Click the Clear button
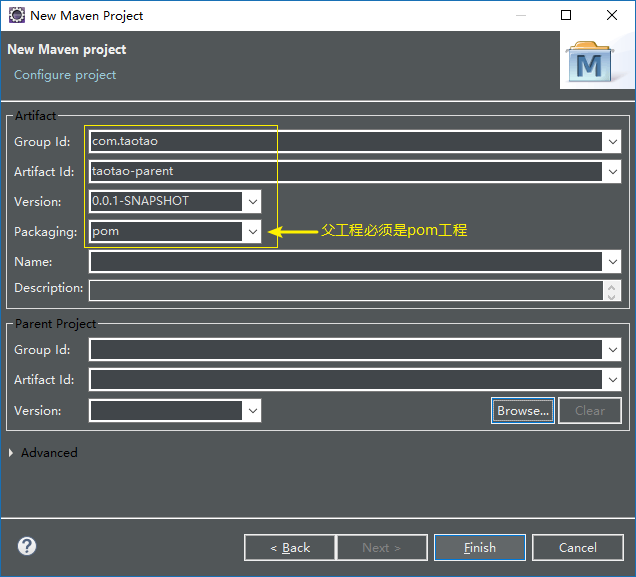The image size is (636, 577). coord(590,411)
